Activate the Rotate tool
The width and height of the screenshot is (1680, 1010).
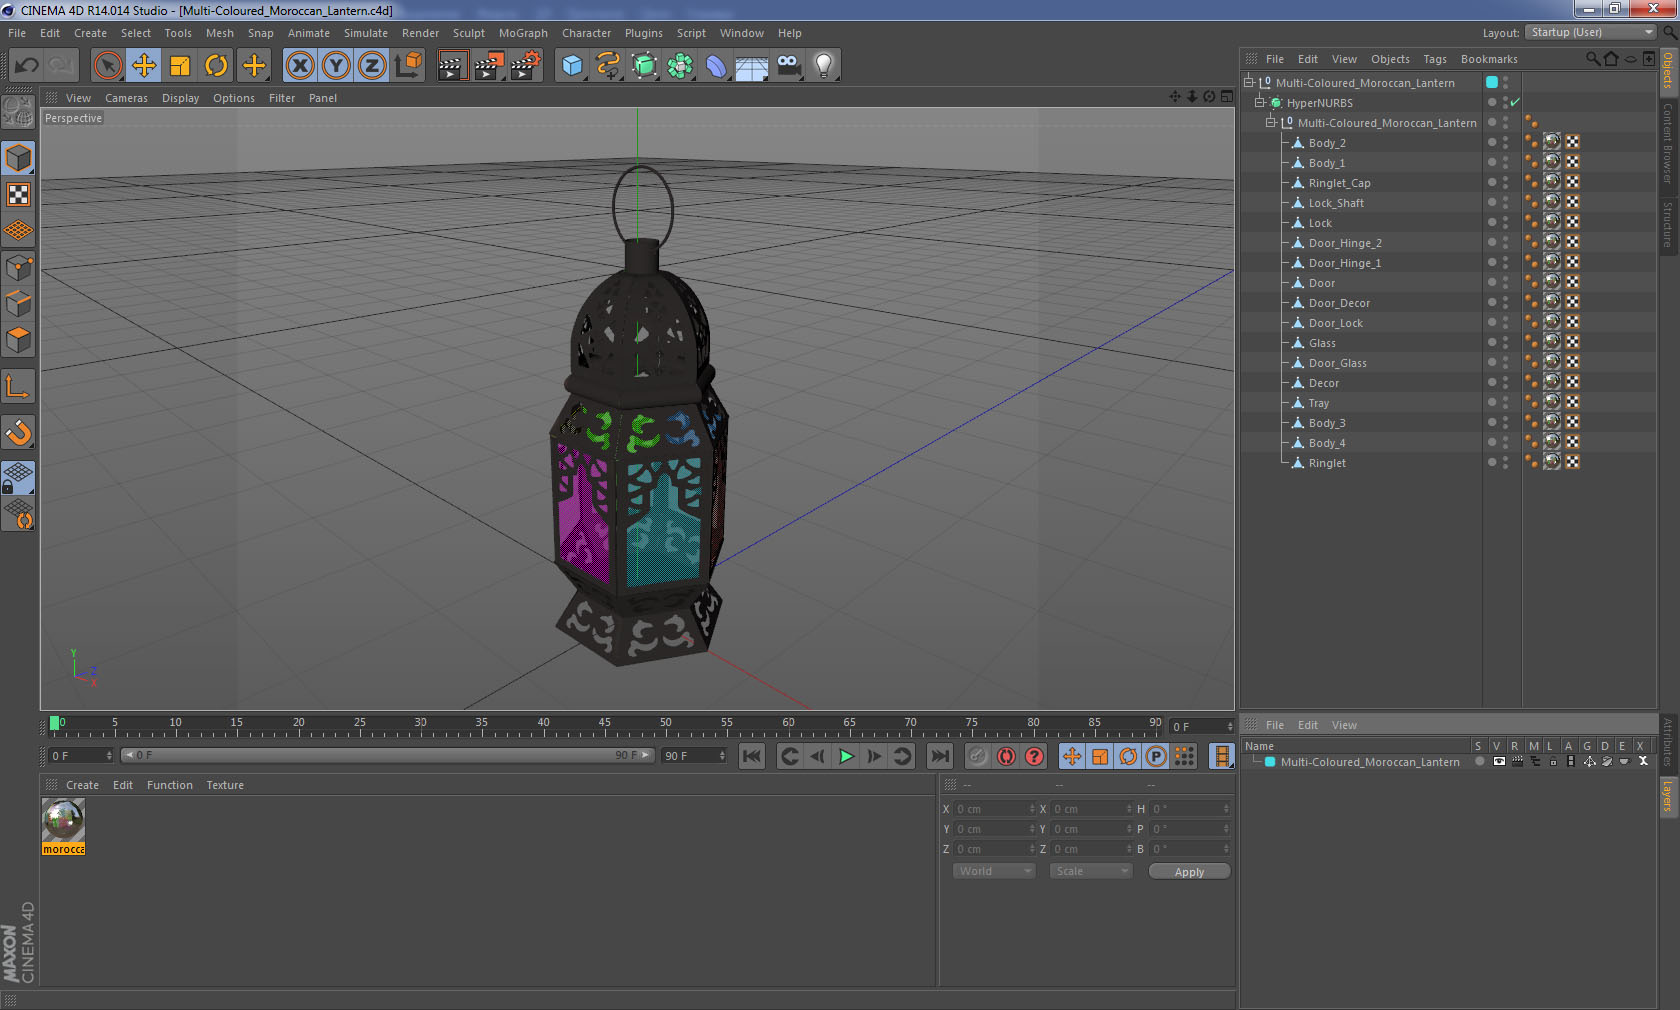pyautogui.click(x=216, y=66)
